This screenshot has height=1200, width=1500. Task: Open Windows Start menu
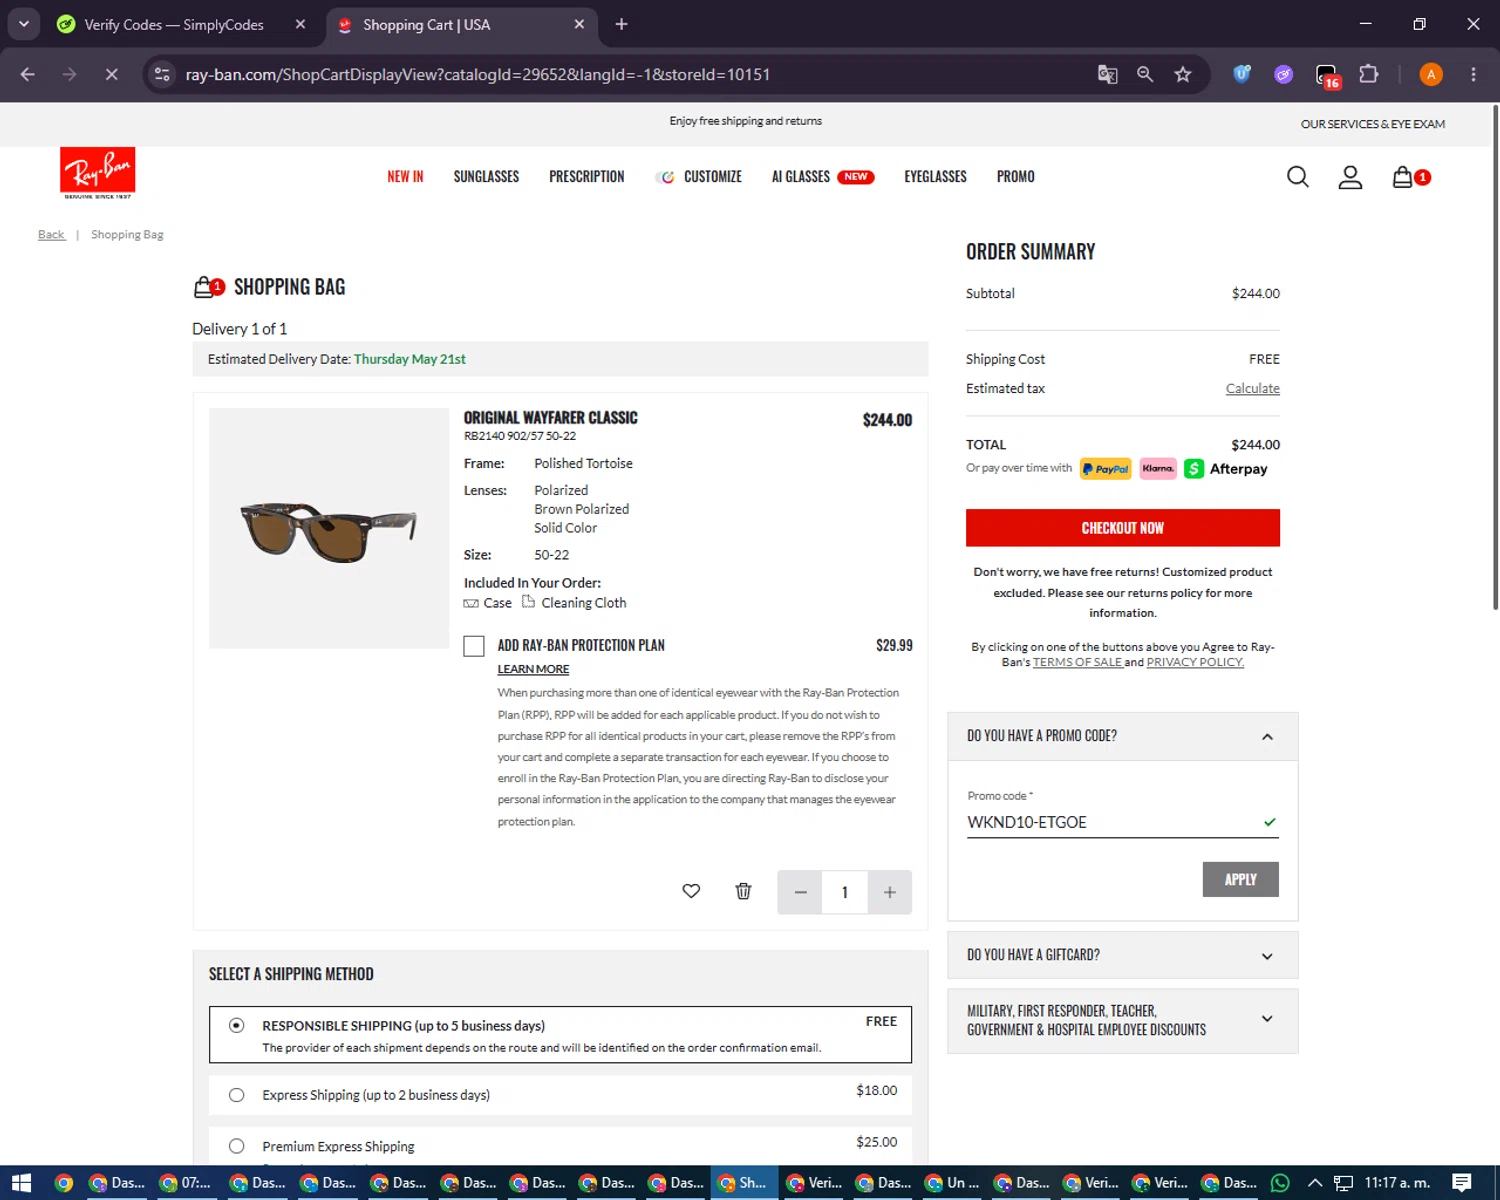tap(21, 1183)
